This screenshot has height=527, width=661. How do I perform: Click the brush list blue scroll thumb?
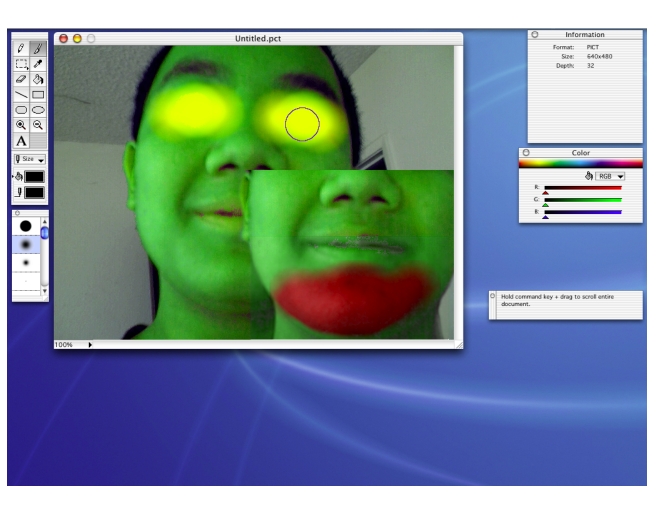pos(45,233)
